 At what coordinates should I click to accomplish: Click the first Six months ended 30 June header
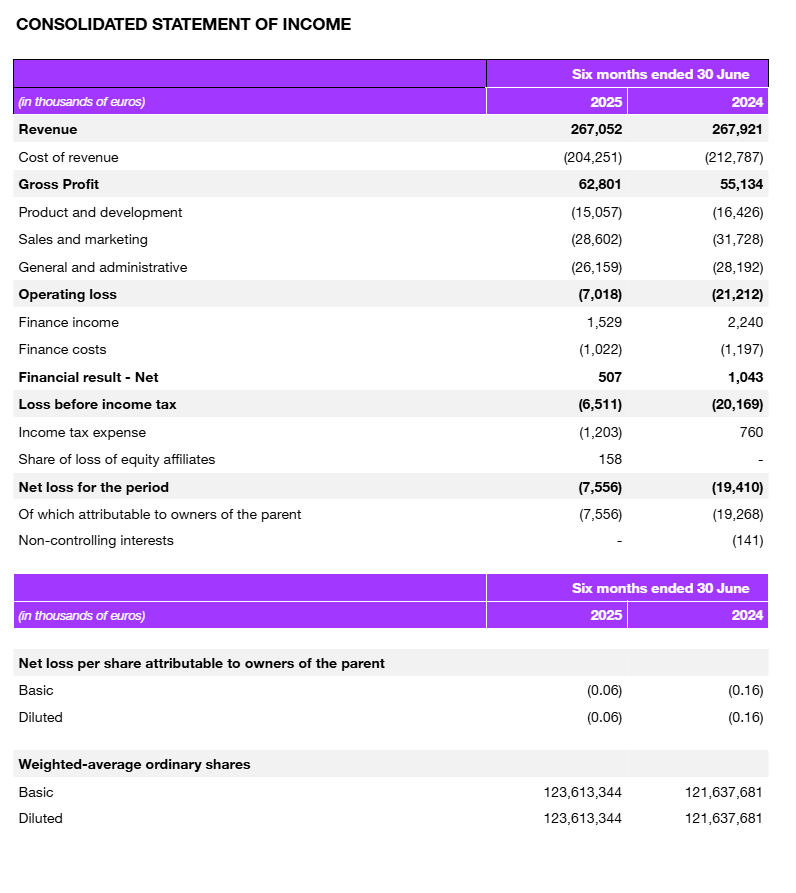pos(660,74)
